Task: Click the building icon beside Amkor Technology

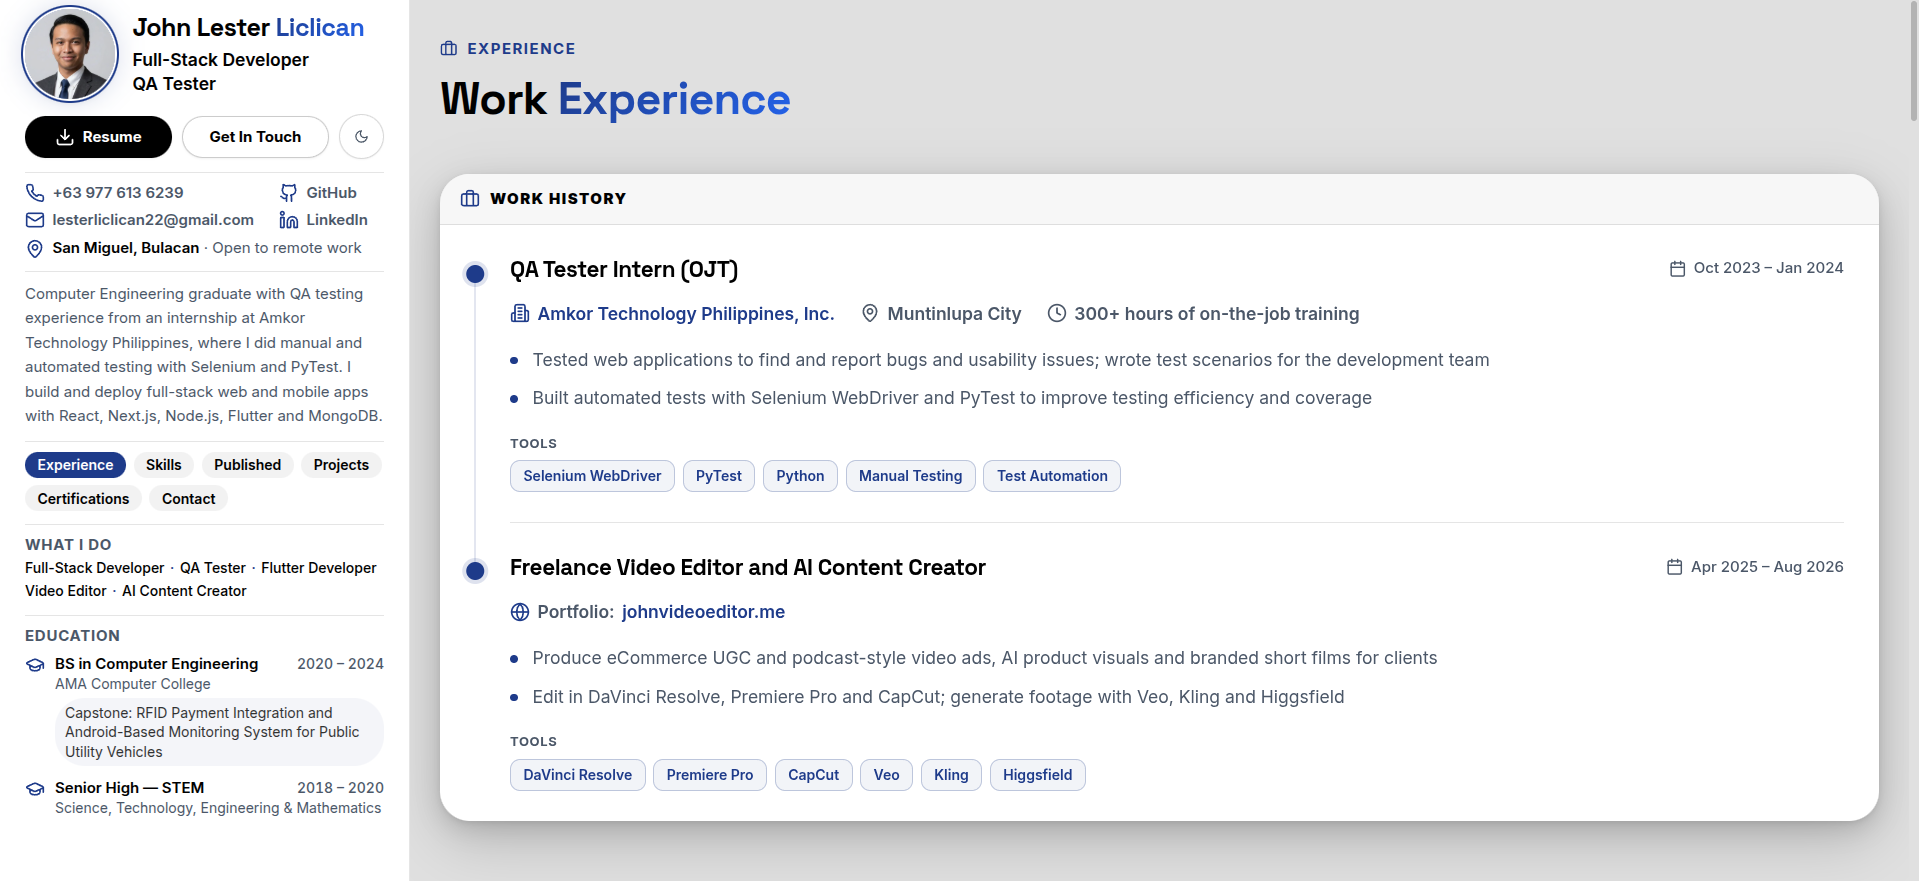Action: pos(520,314)
